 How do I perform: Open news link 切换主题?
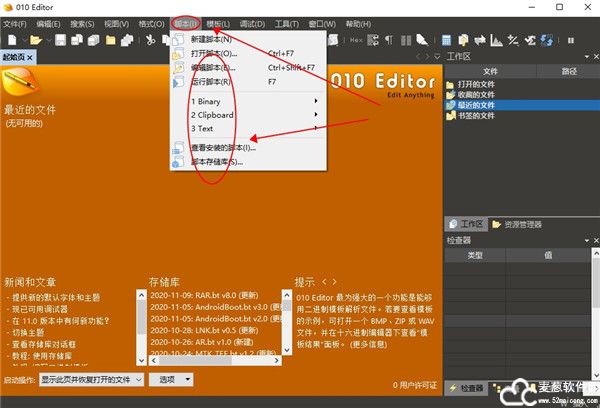pos(28,332)
